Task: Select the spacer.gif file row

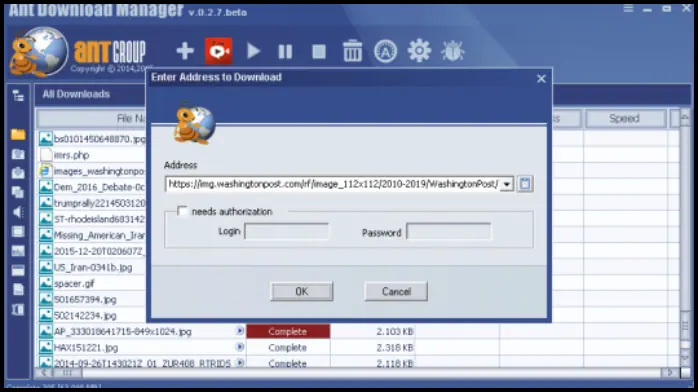Action: click(x=92, y=283)
